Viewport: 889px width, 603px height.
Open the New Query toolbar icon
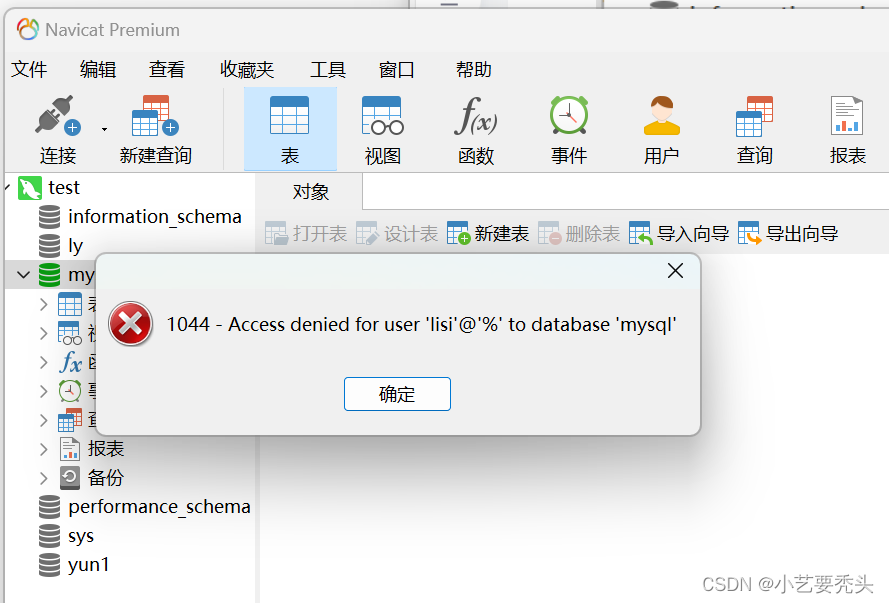[x=155, y=116]
